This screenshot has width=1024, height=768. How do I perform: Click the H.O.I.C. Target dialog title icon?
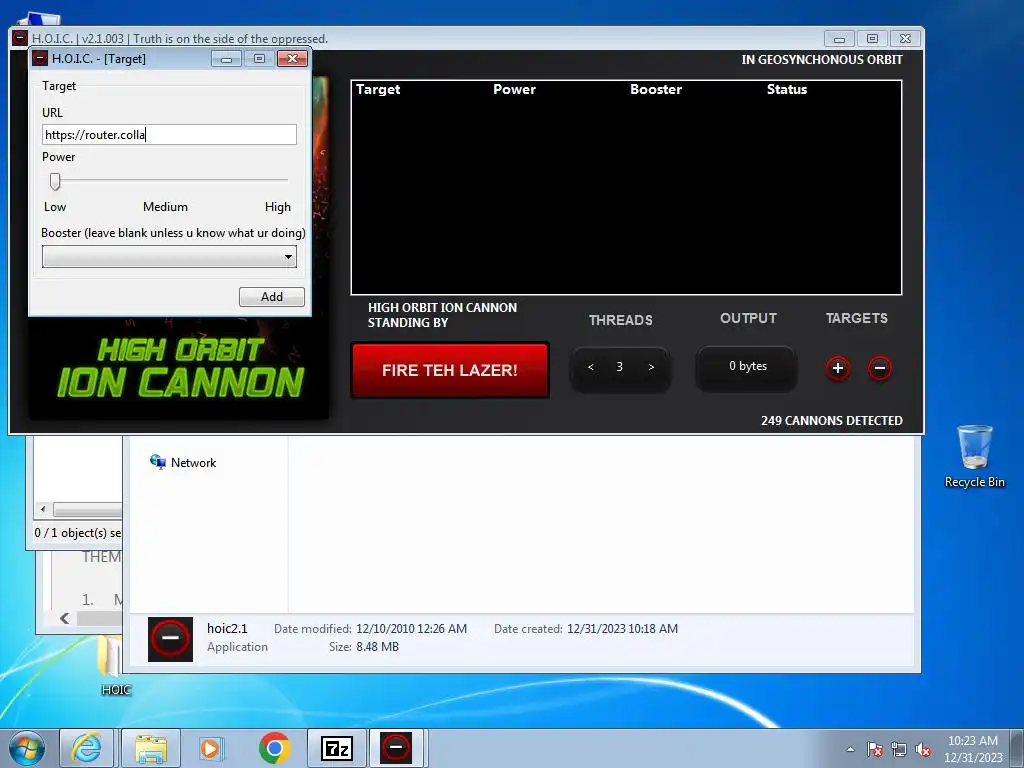coord(40,58)
